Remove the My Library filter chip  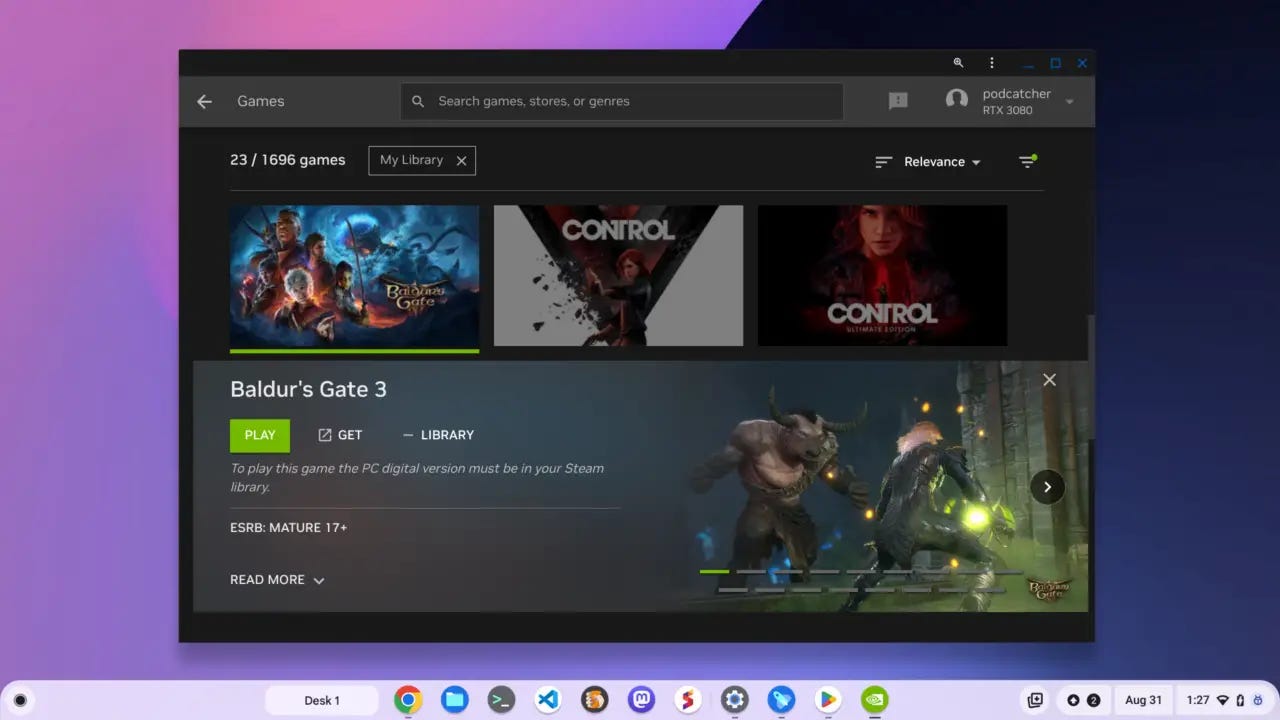[461, 161]
